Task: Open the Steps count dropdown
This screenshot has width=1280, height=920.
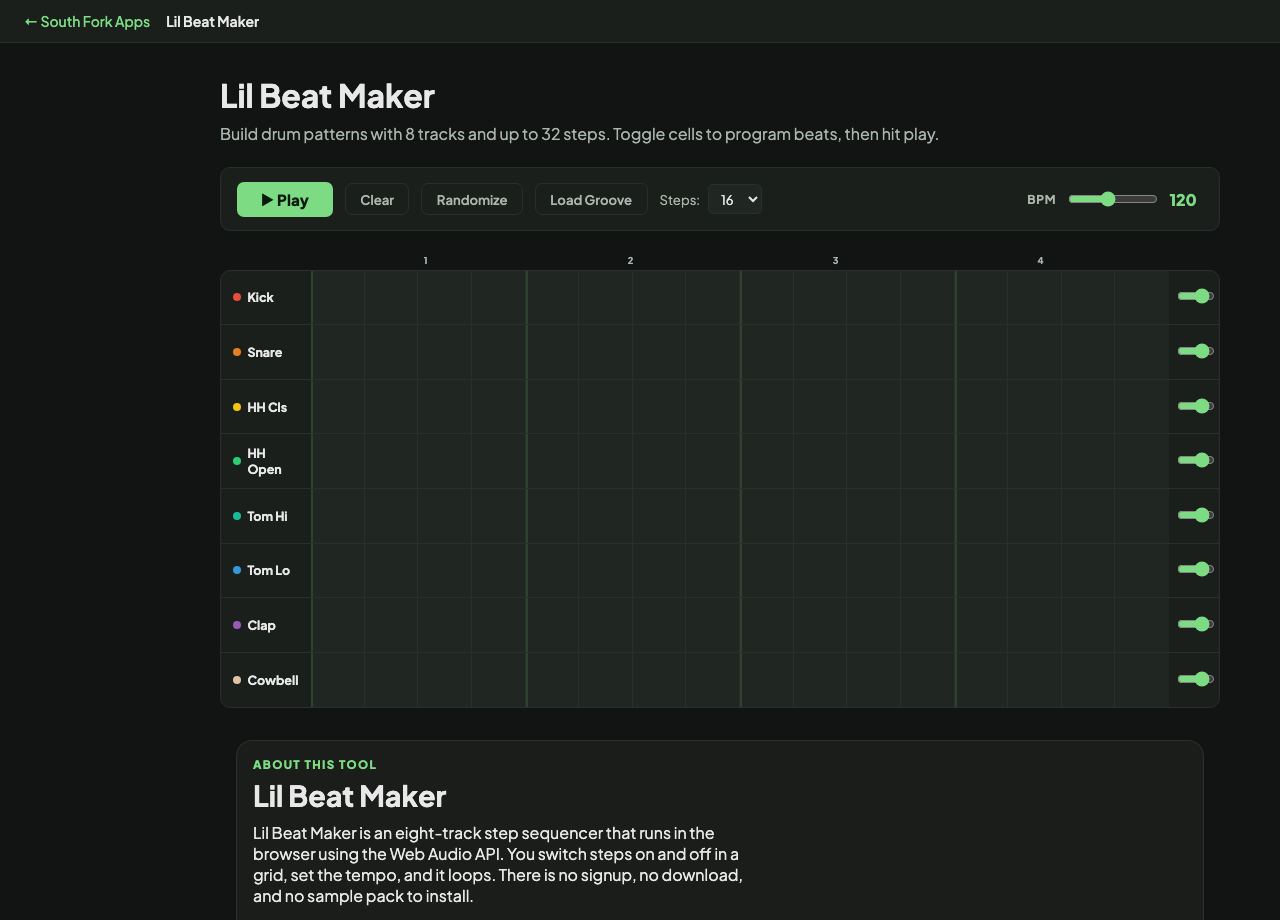Action: [x=735, y=200]
